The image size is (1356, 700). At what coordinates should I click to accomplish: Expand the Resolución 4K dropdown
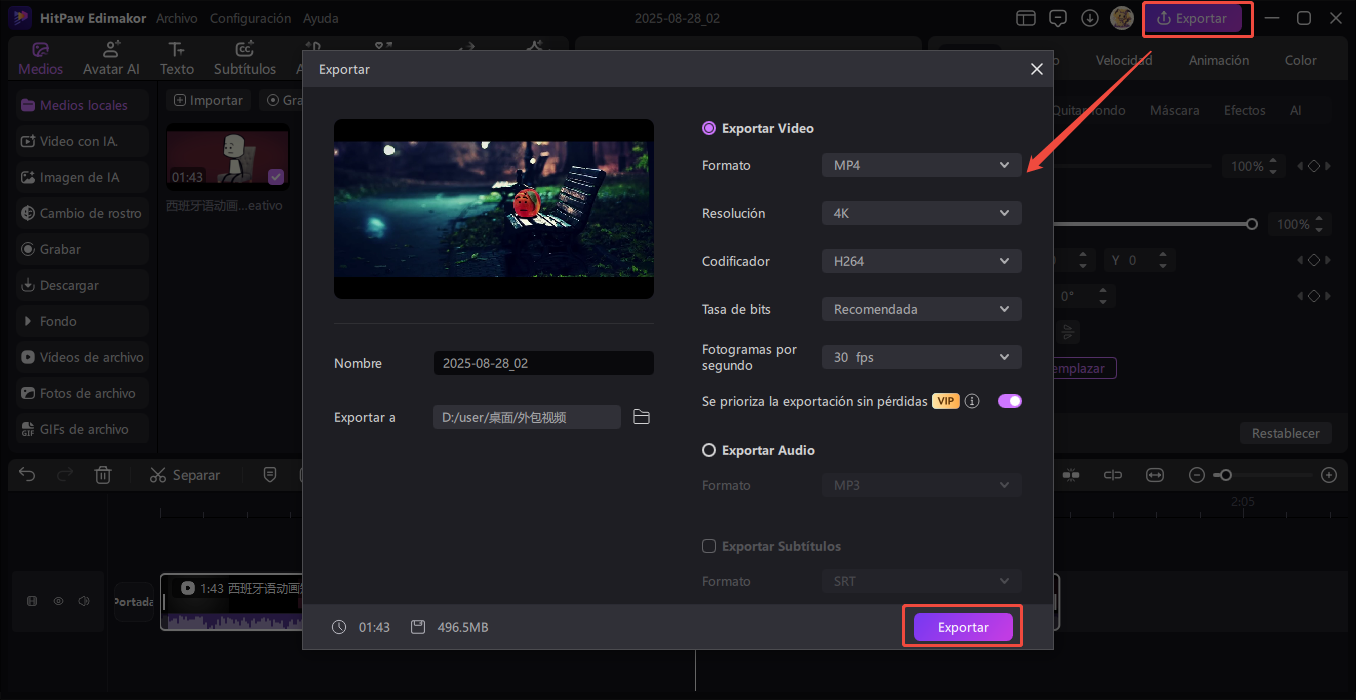click(921, 213)
